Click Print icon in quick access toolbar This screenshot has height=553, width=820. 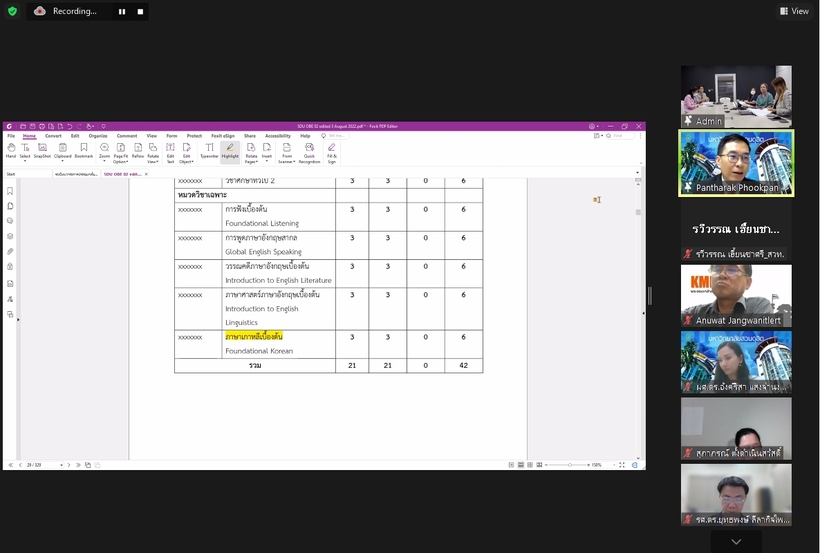(x=42, y=126)
